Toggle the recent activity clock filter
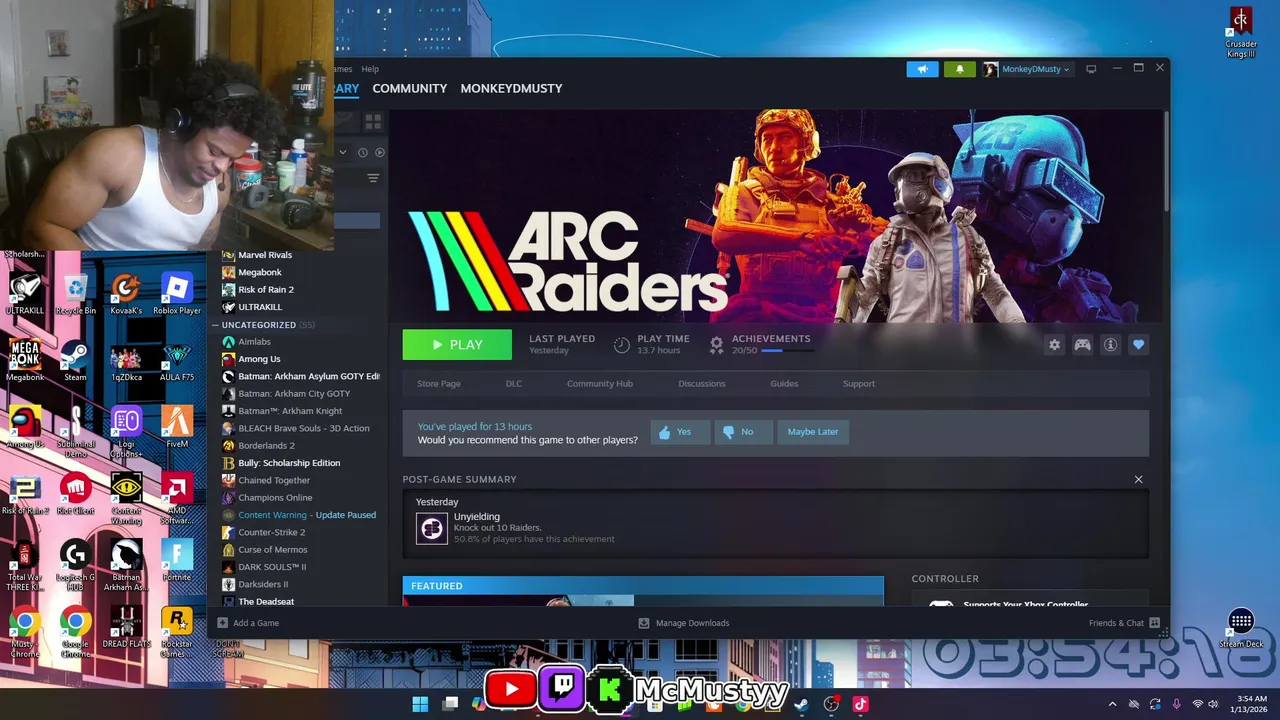The image size is (1280, 720). tap(363, 152)
